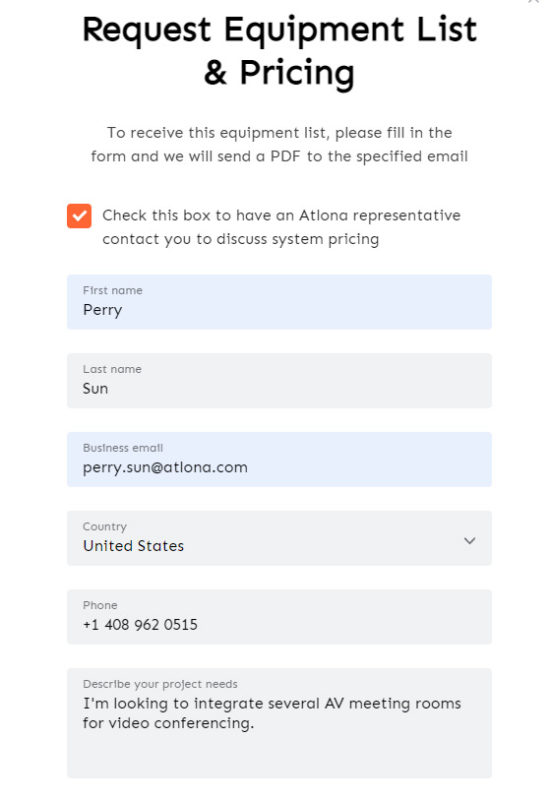Click the checkbox label about system pricing
Viewport: 551px width, 800px height.
pos(281,227)
